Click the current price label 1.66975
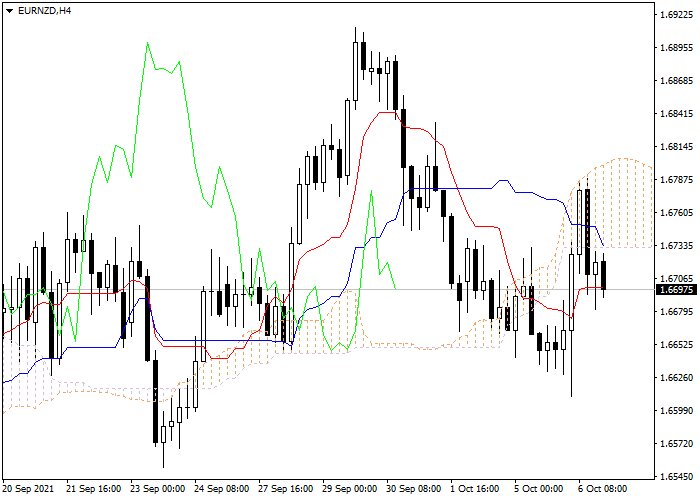Viewport: 700px width, 500px height. (x=677, y=290)
